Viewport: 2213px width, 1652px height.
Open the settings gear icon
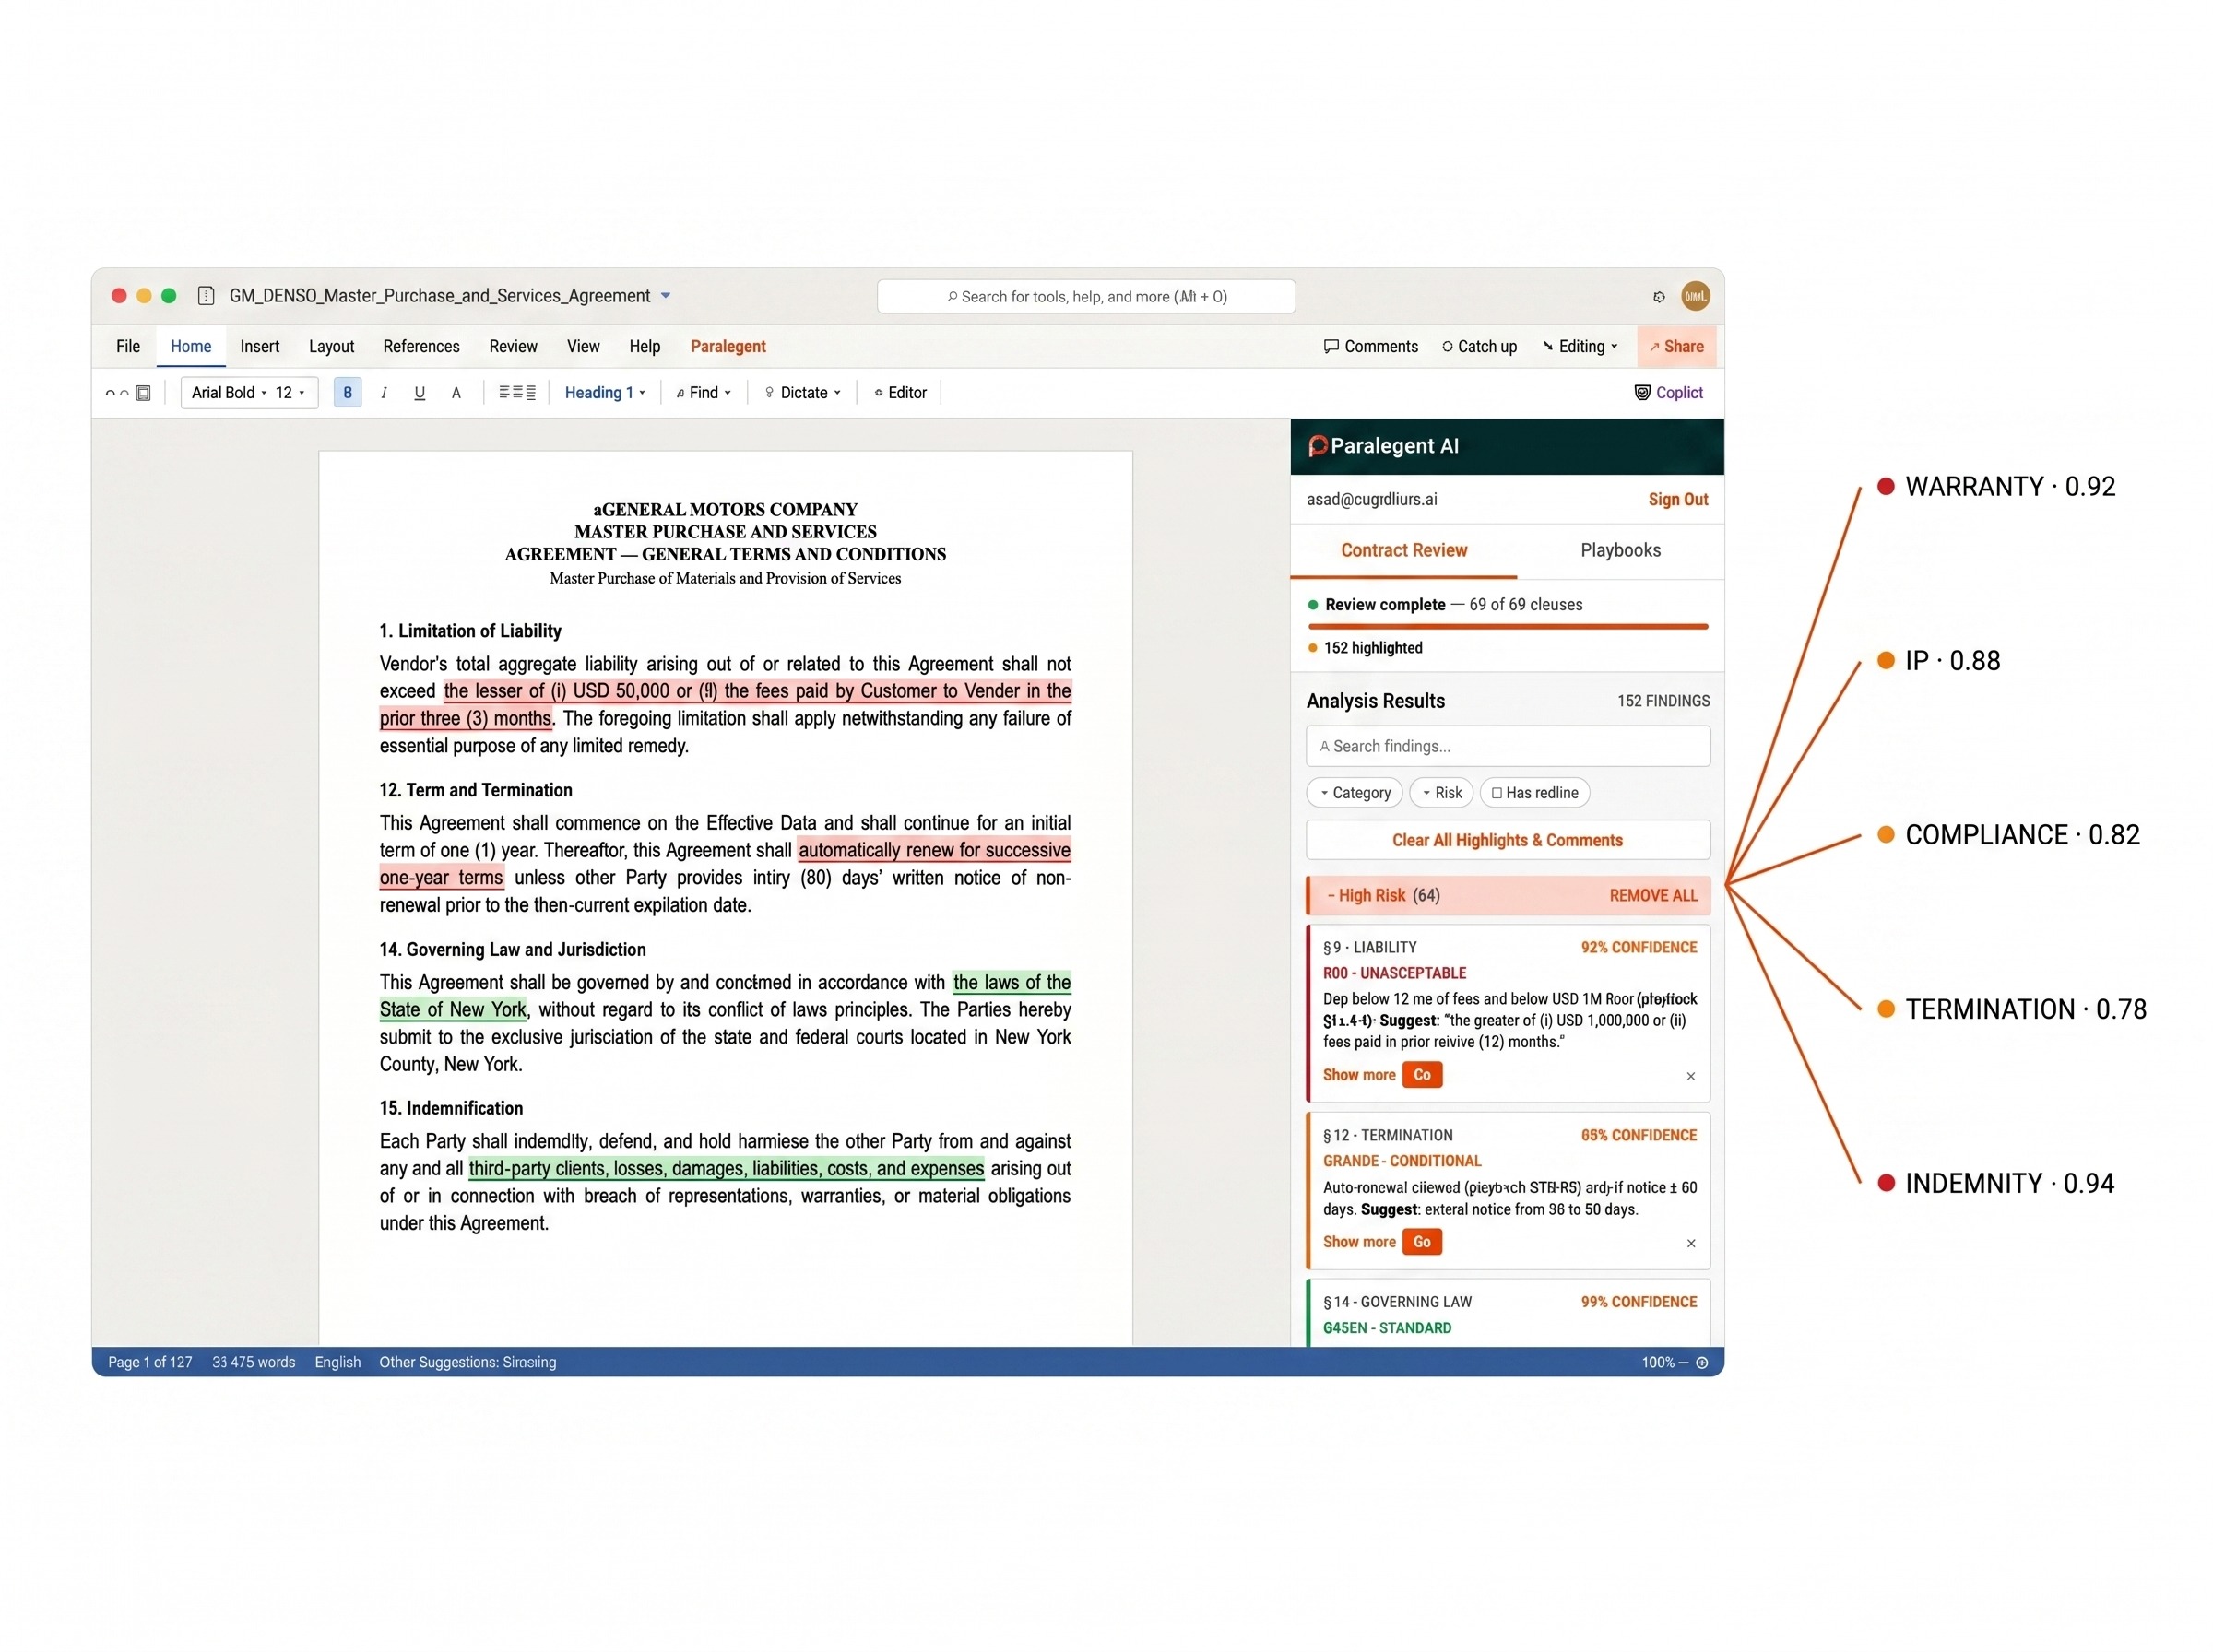point(1658,296)
